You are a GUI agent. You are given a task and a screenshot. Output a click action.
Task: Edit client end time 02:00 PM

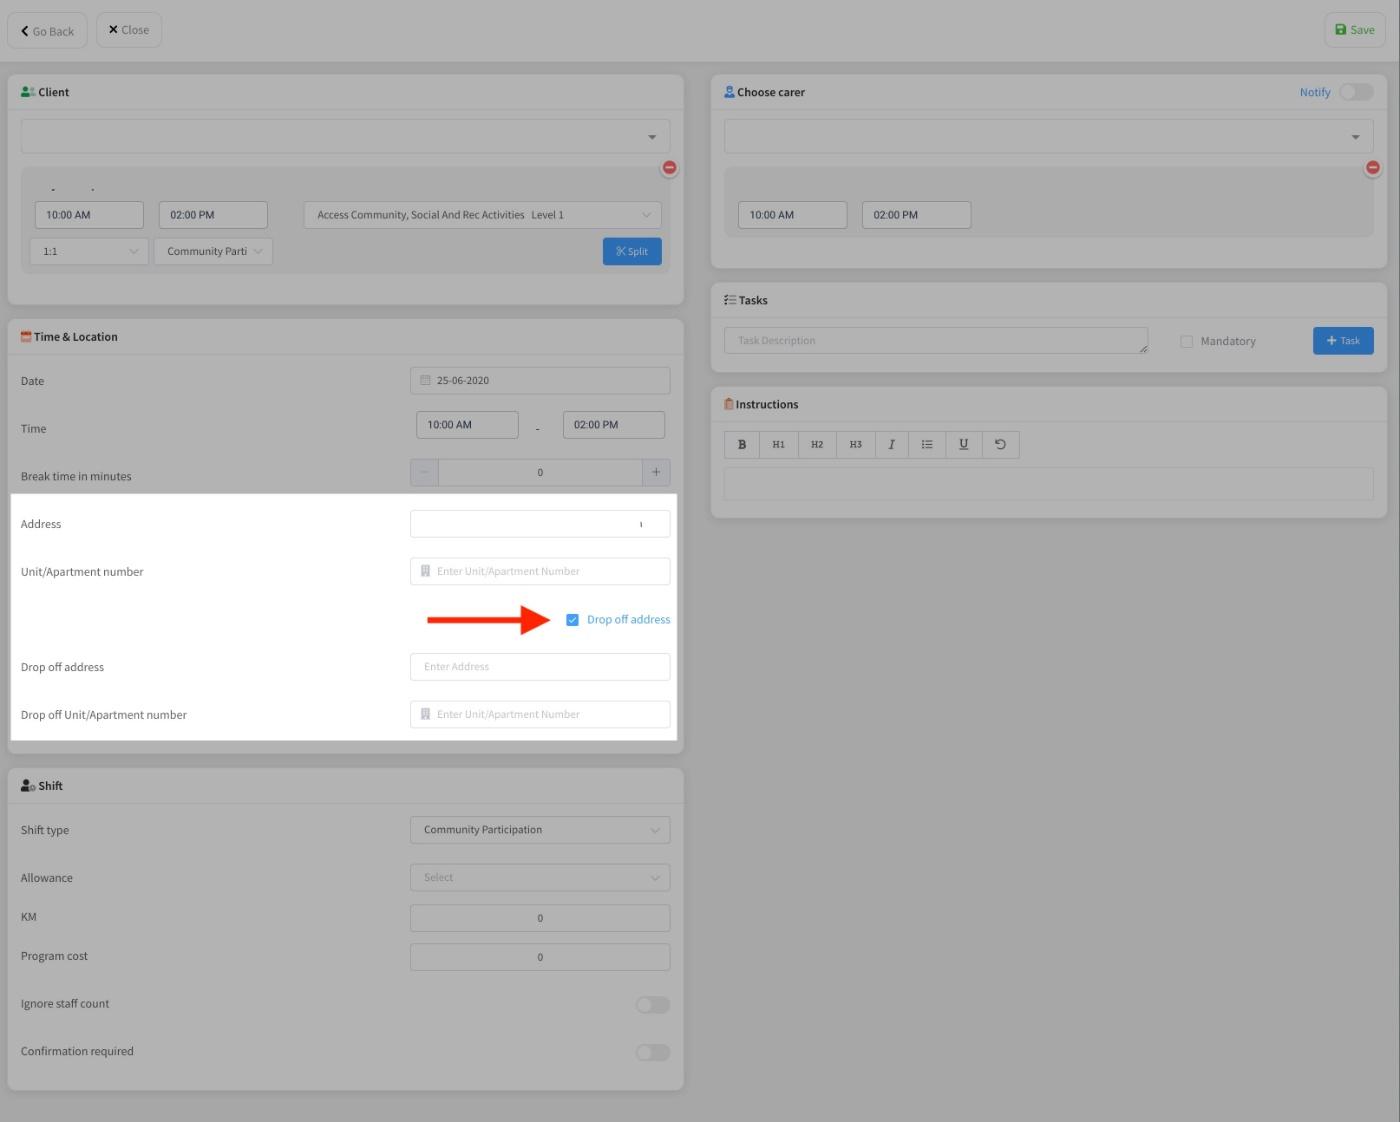[213, 215]
